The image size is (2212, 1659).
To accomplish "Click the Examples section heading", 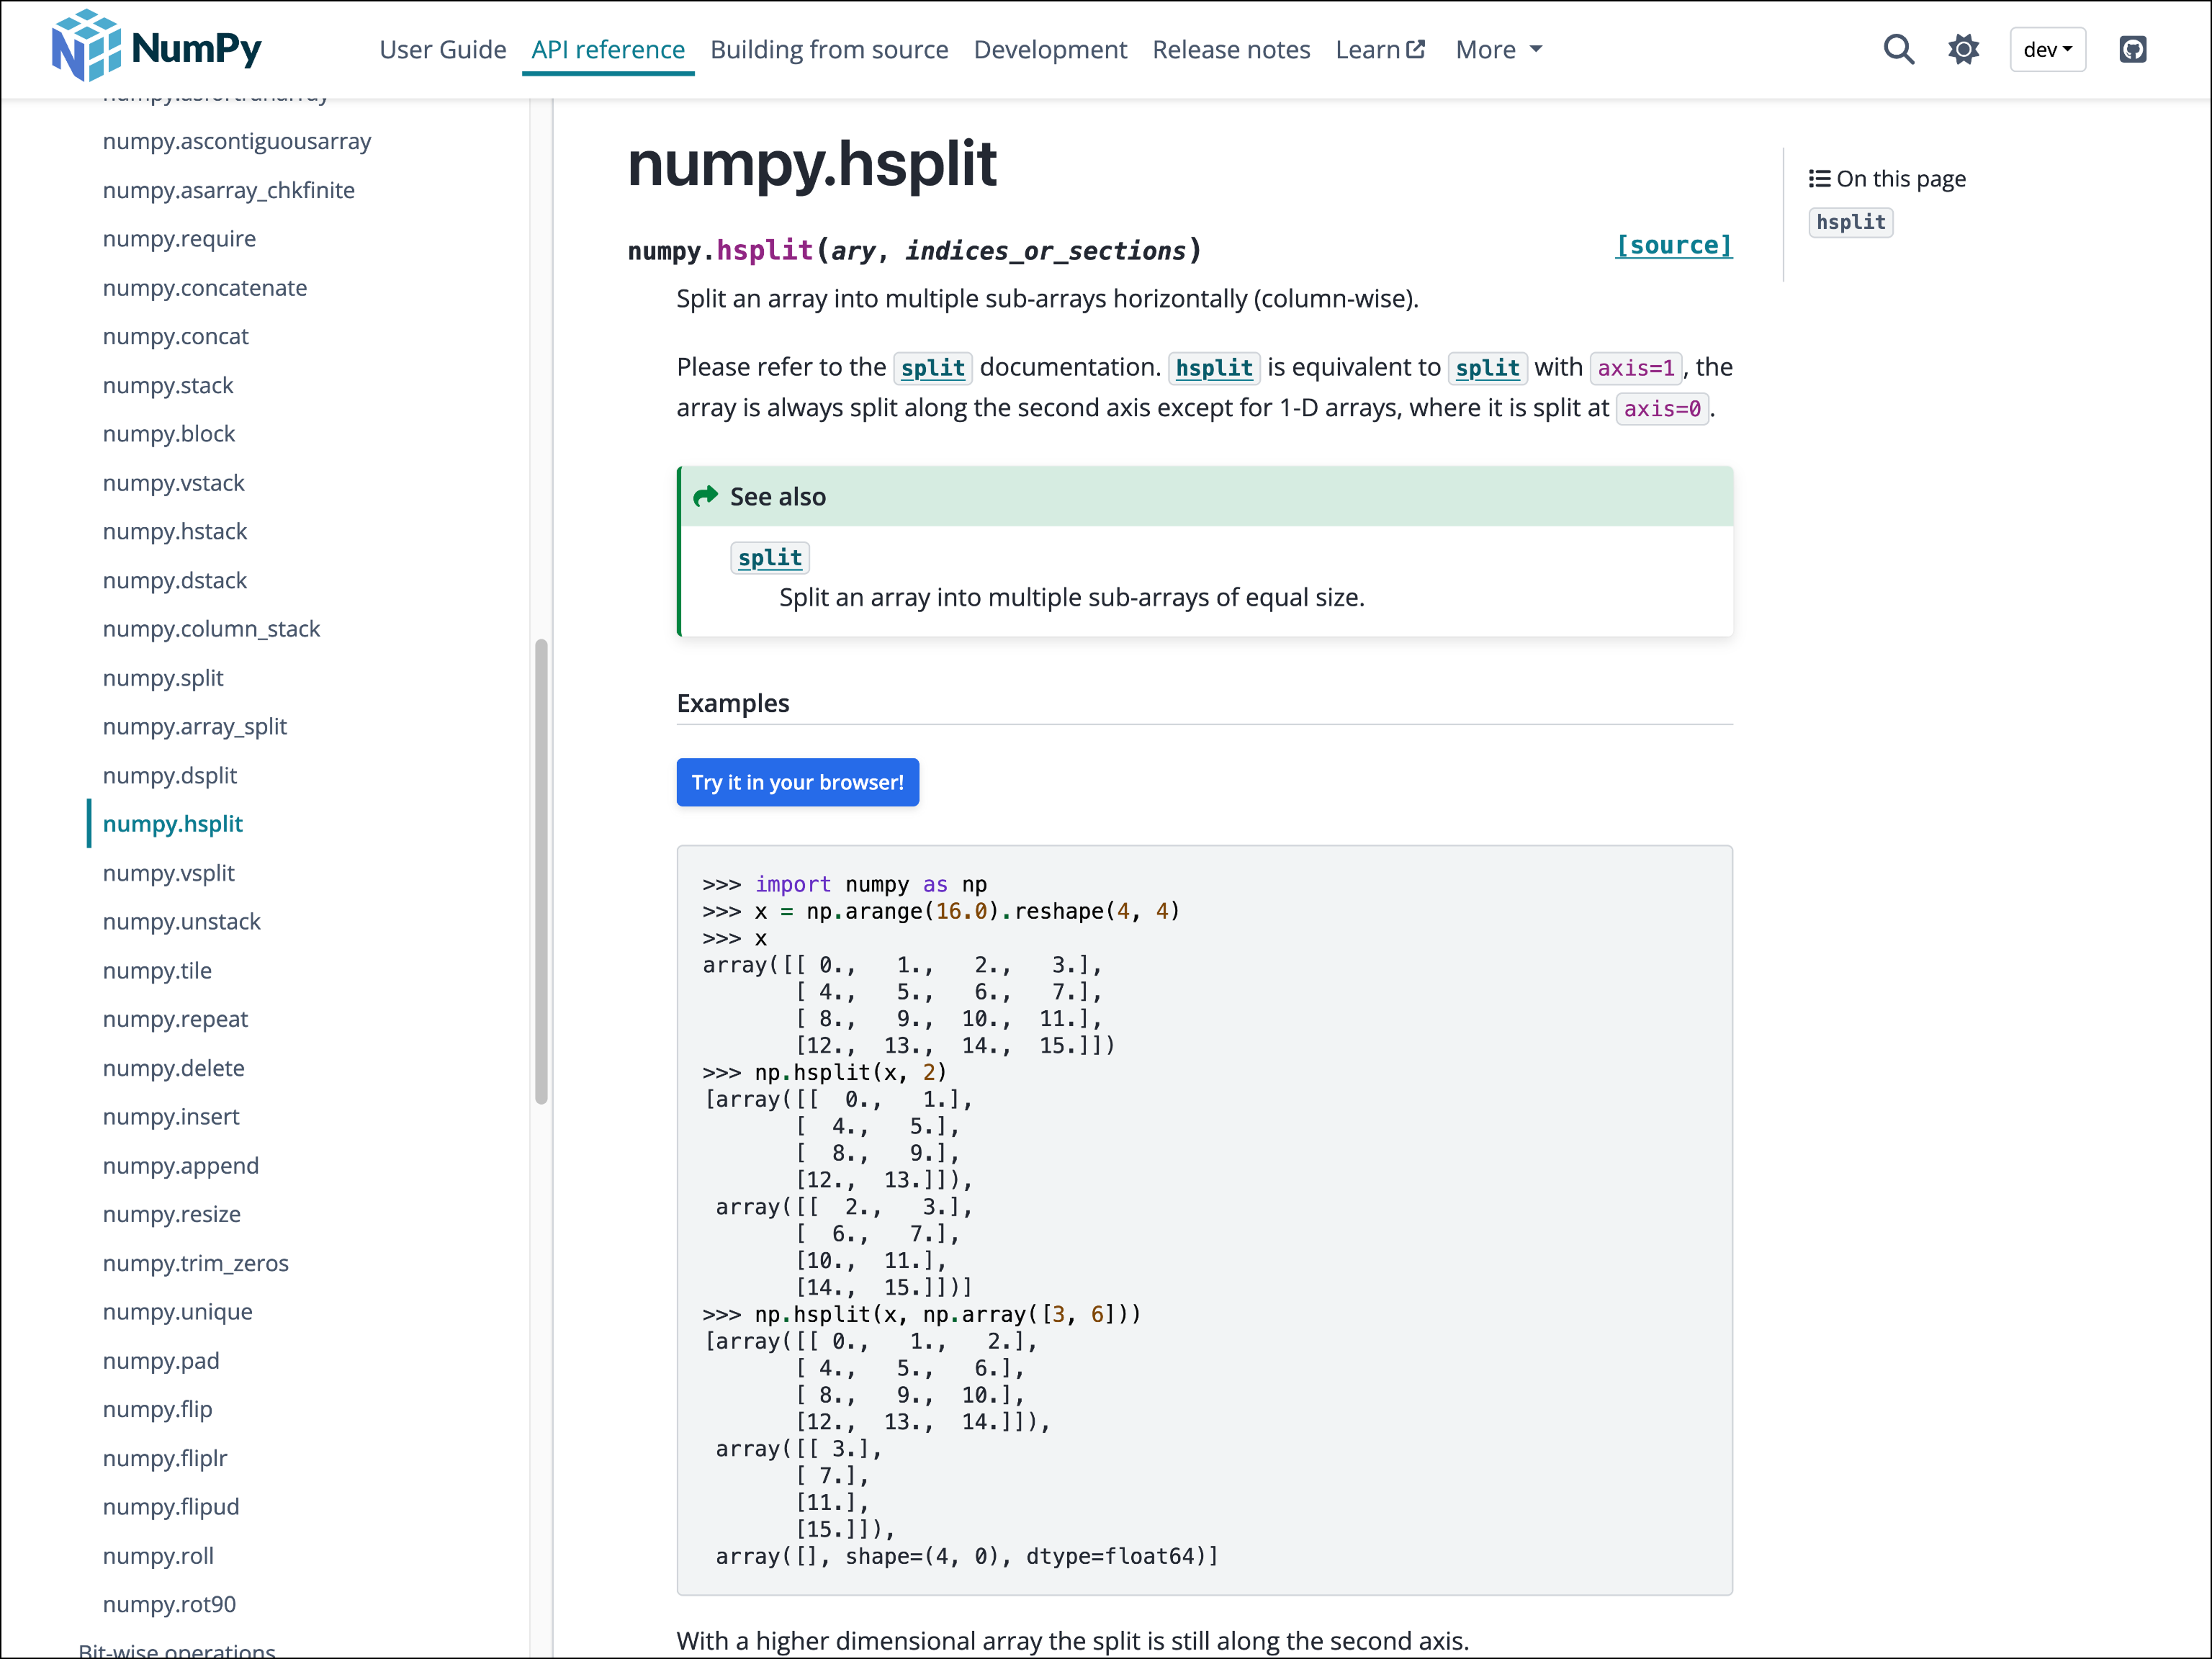I will [732, 703].
